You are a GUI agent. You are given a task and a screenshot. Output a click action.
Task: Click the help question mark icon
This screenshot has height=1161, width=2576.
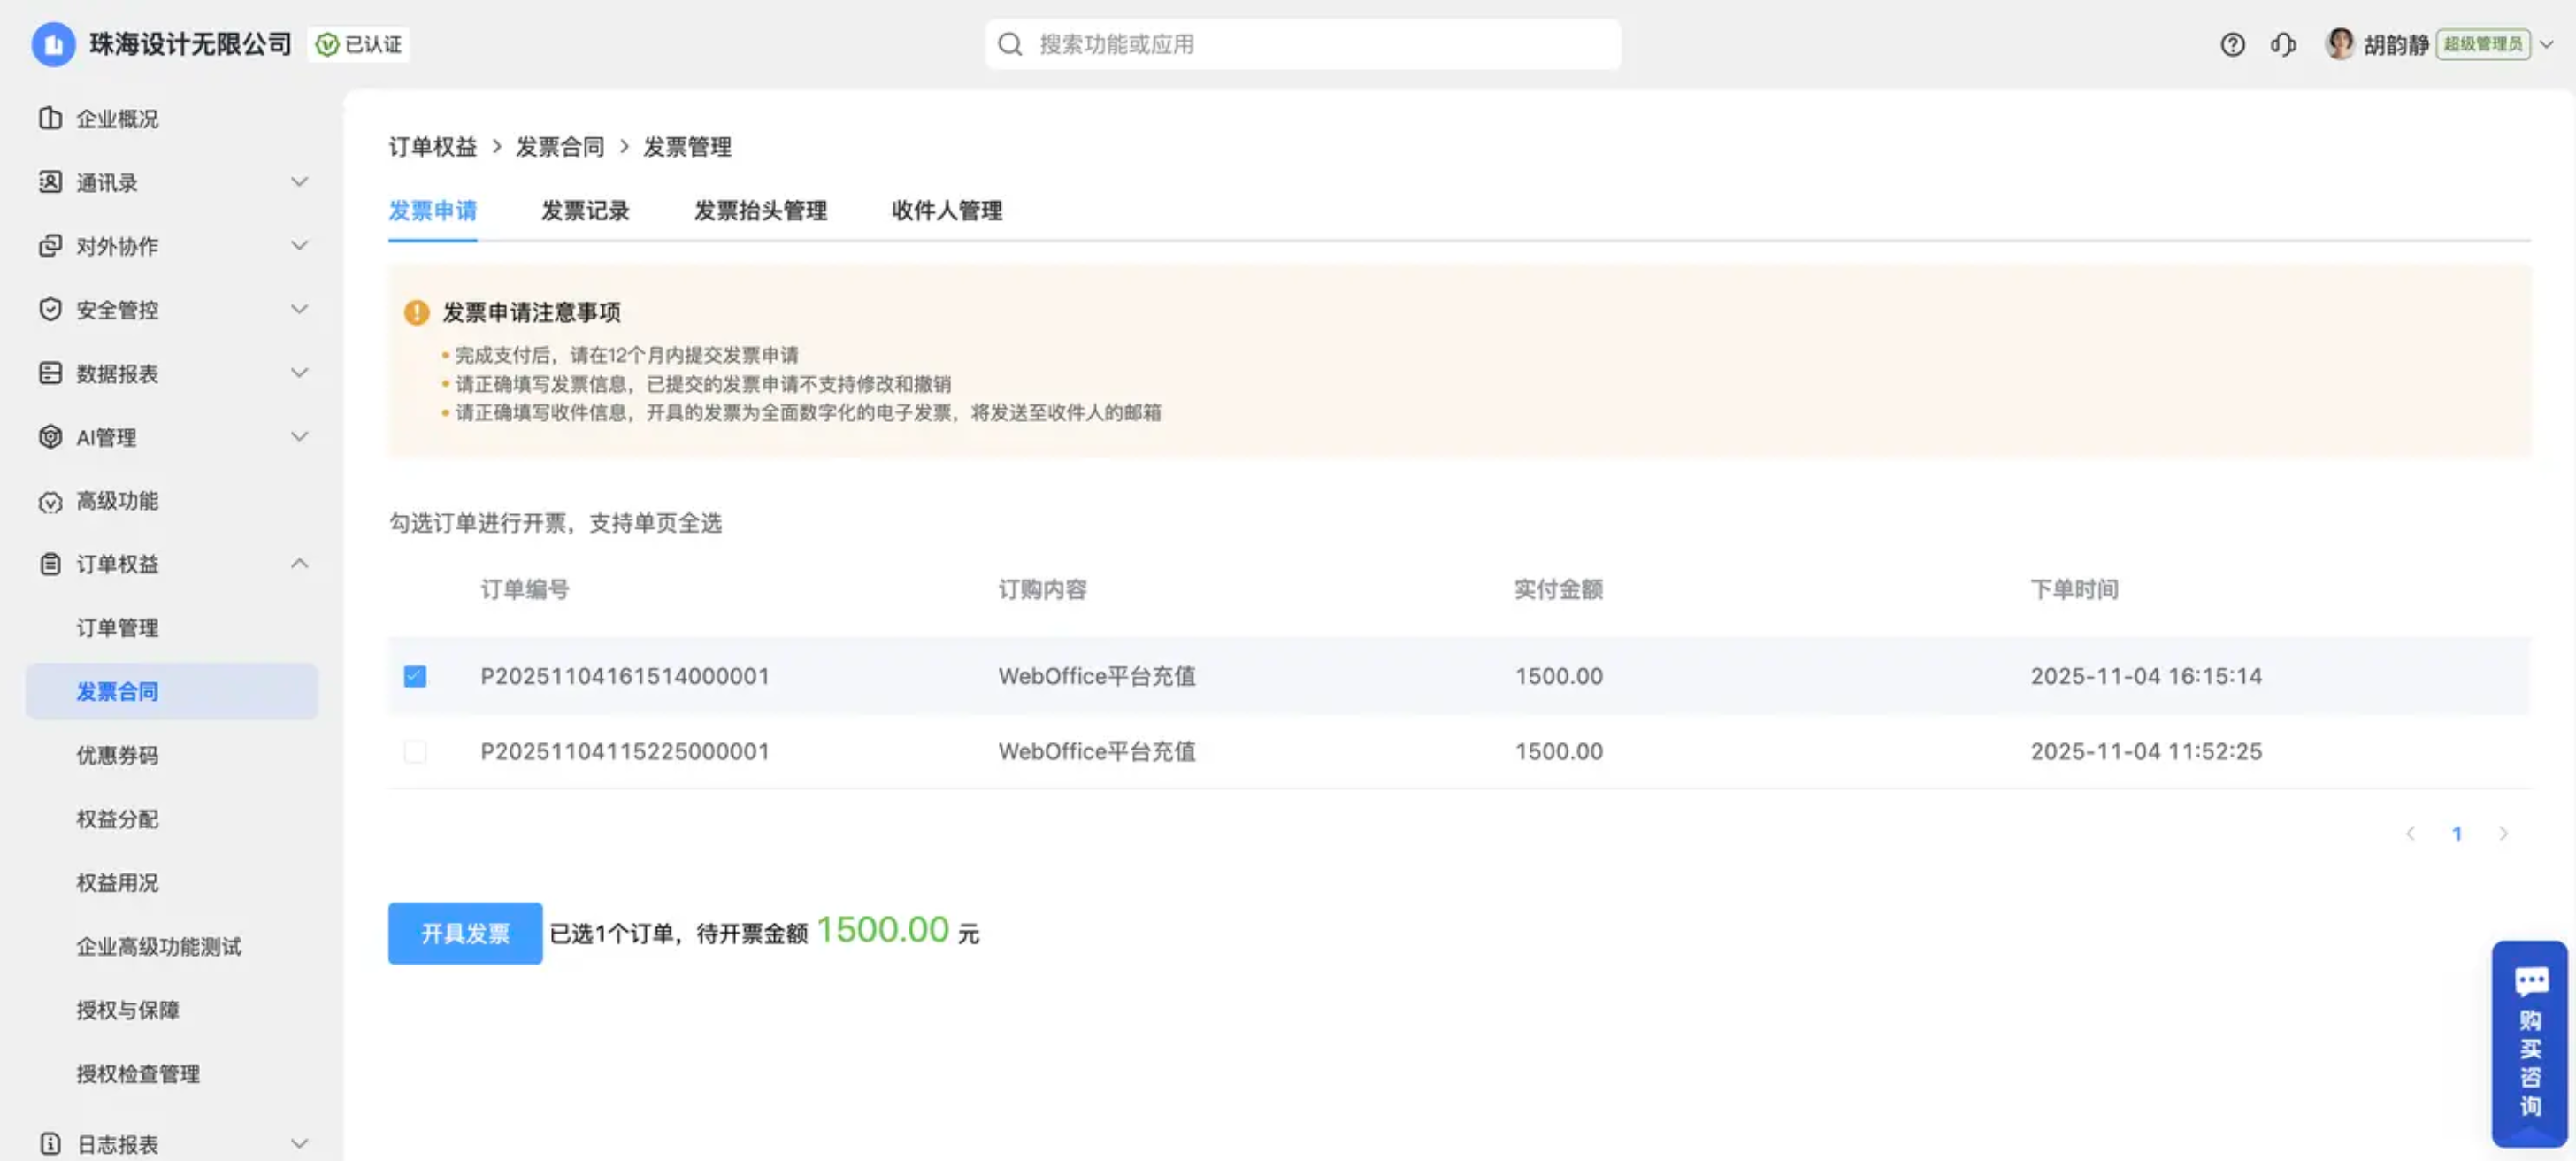click(x=2232, y=44)
